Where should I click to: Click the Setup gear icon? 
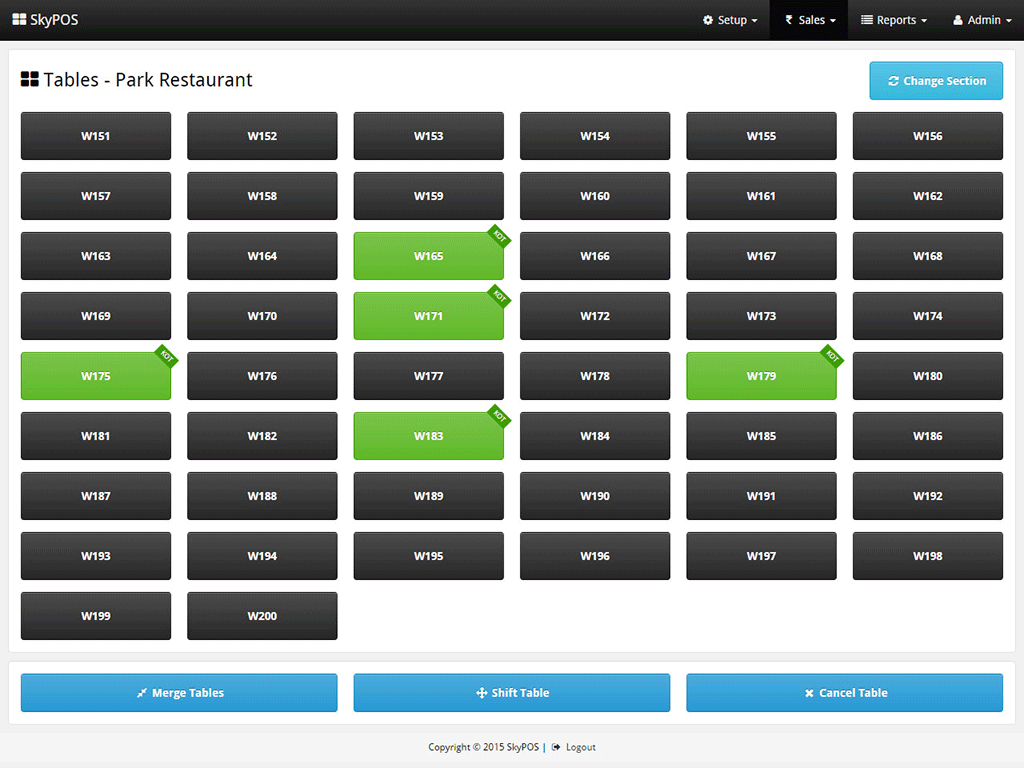[708, 20]
